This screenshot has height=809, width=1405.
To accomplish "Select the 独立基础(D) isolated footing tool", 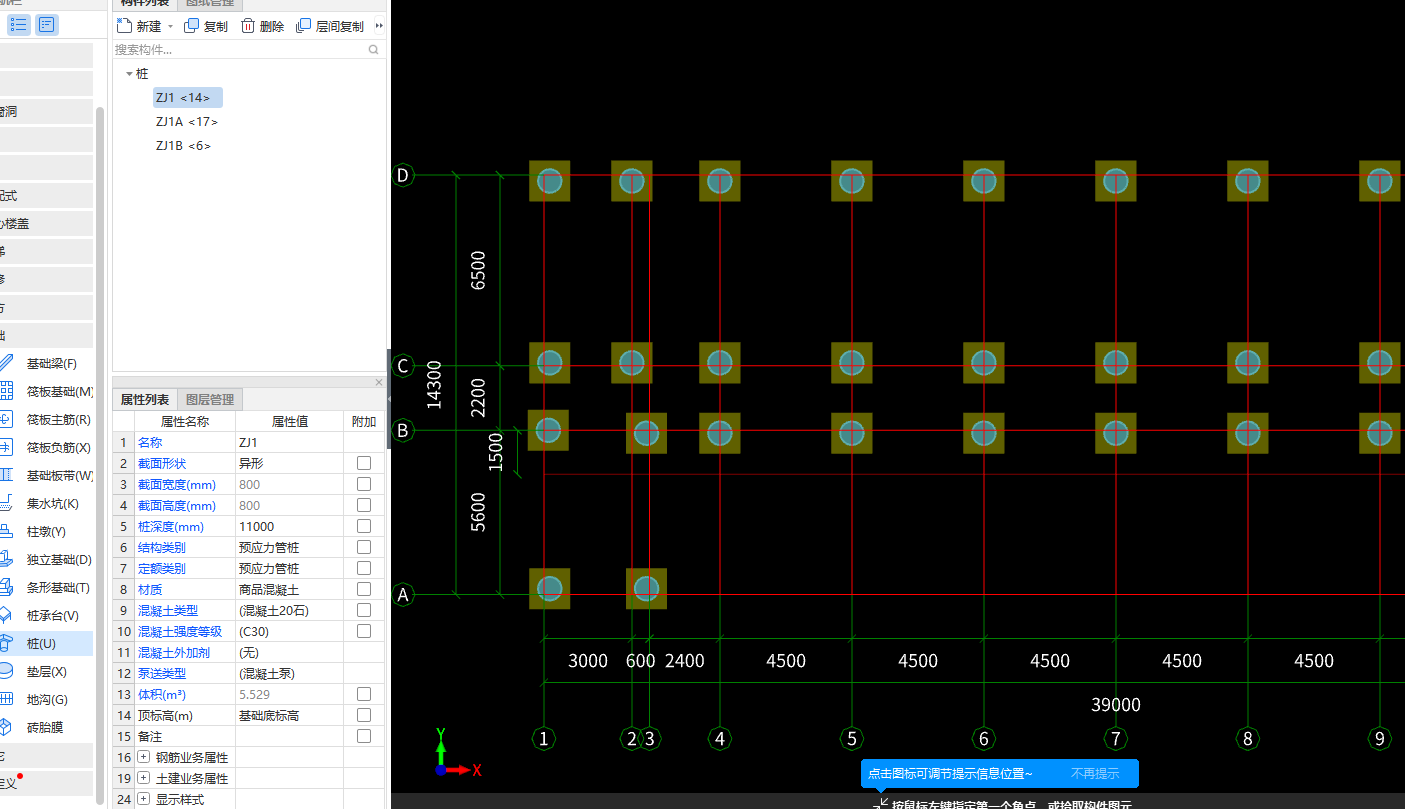I will pos(47,559).
